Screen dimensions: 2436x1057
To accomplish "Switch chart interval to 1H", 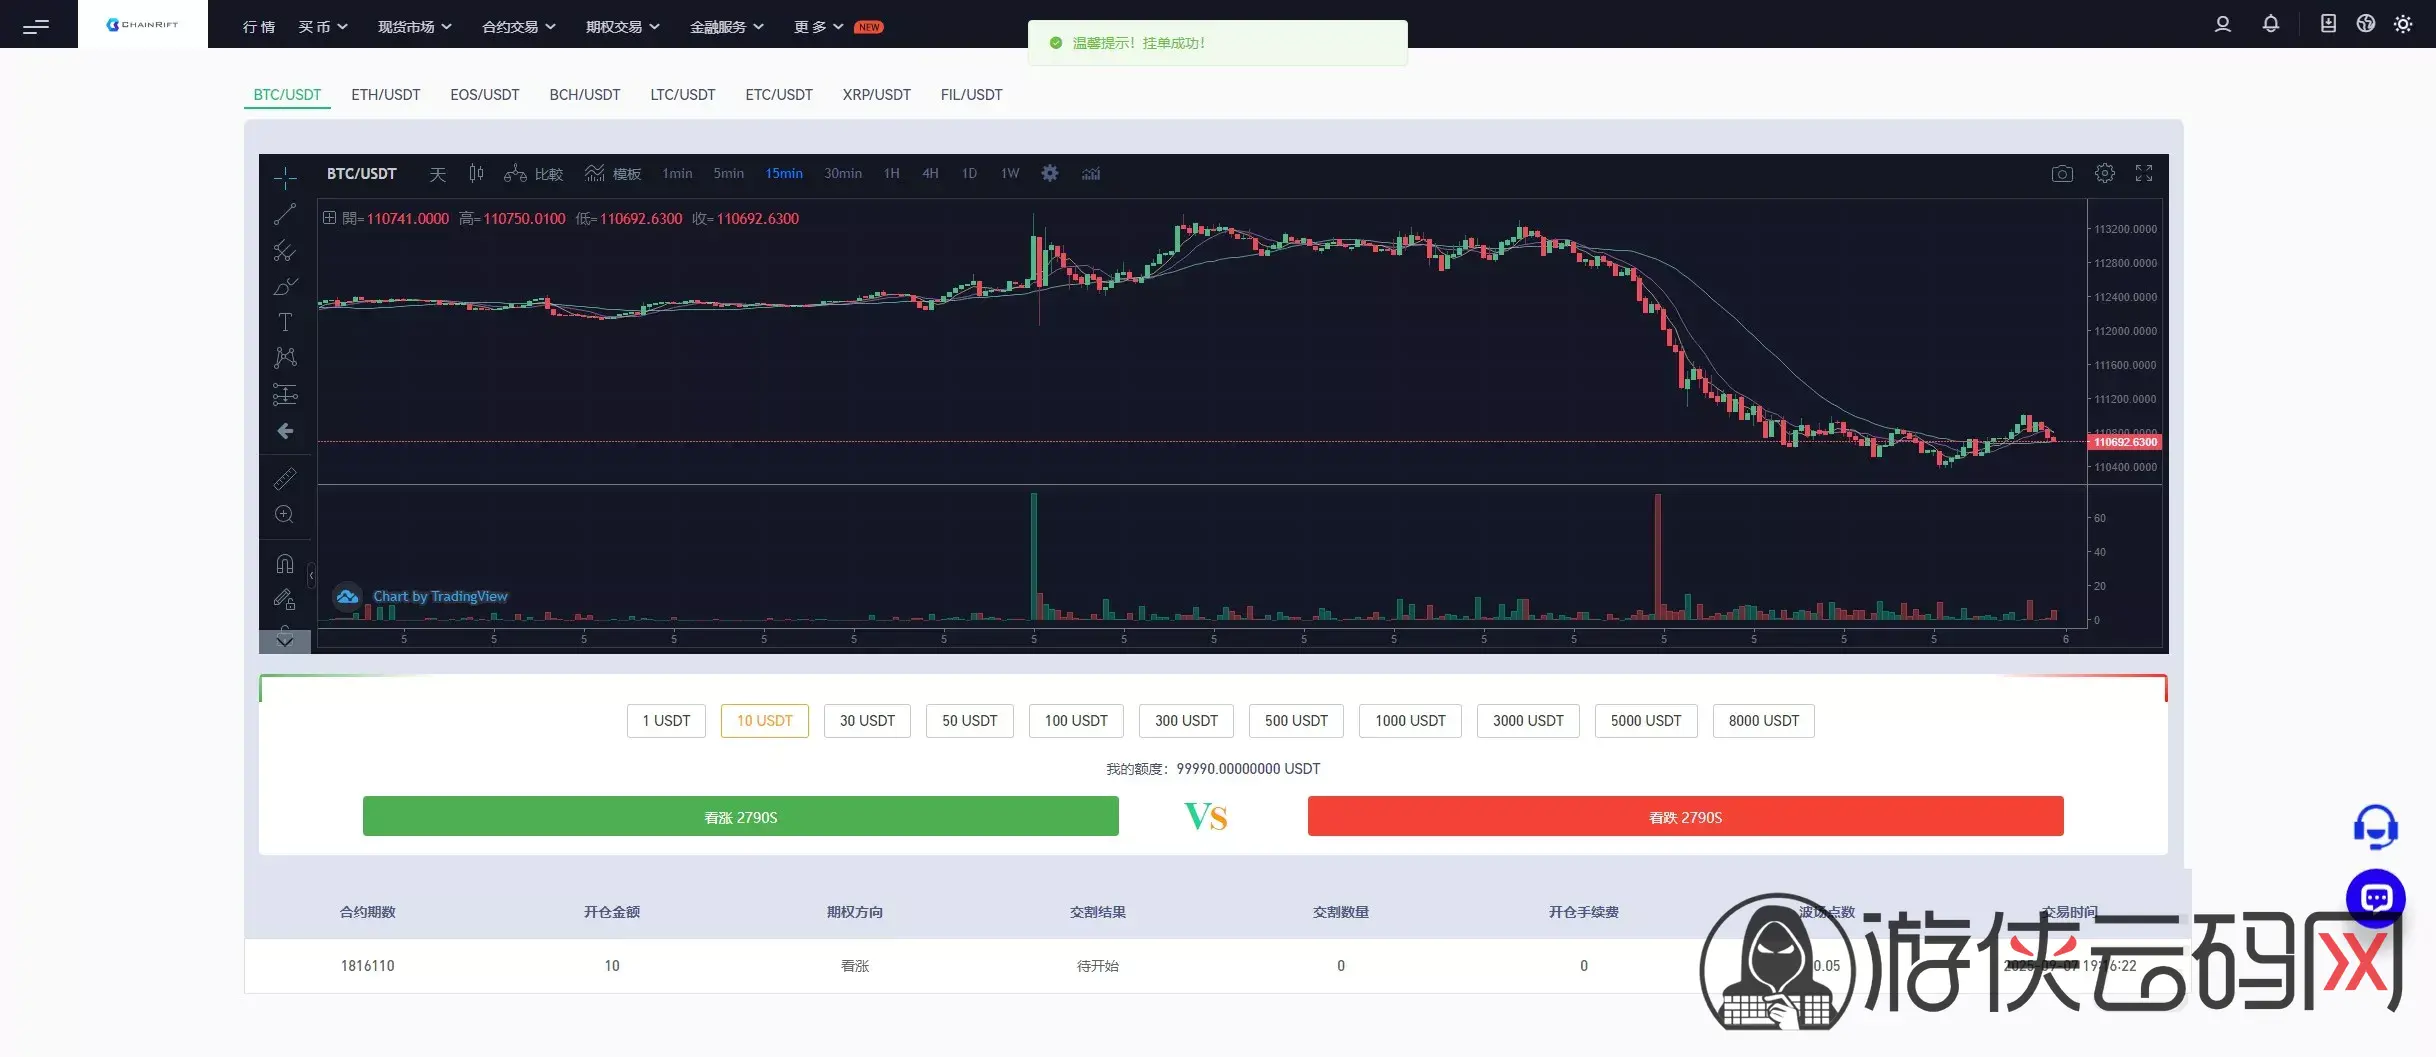I will tap(891, 174).
